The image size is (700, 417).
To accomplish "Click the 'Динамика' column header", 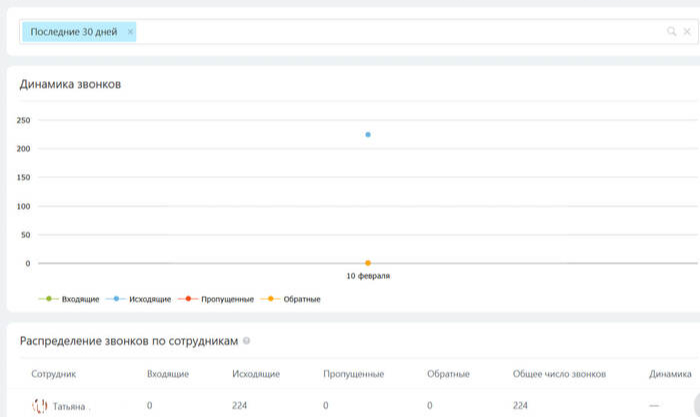I will pos(670,374).
